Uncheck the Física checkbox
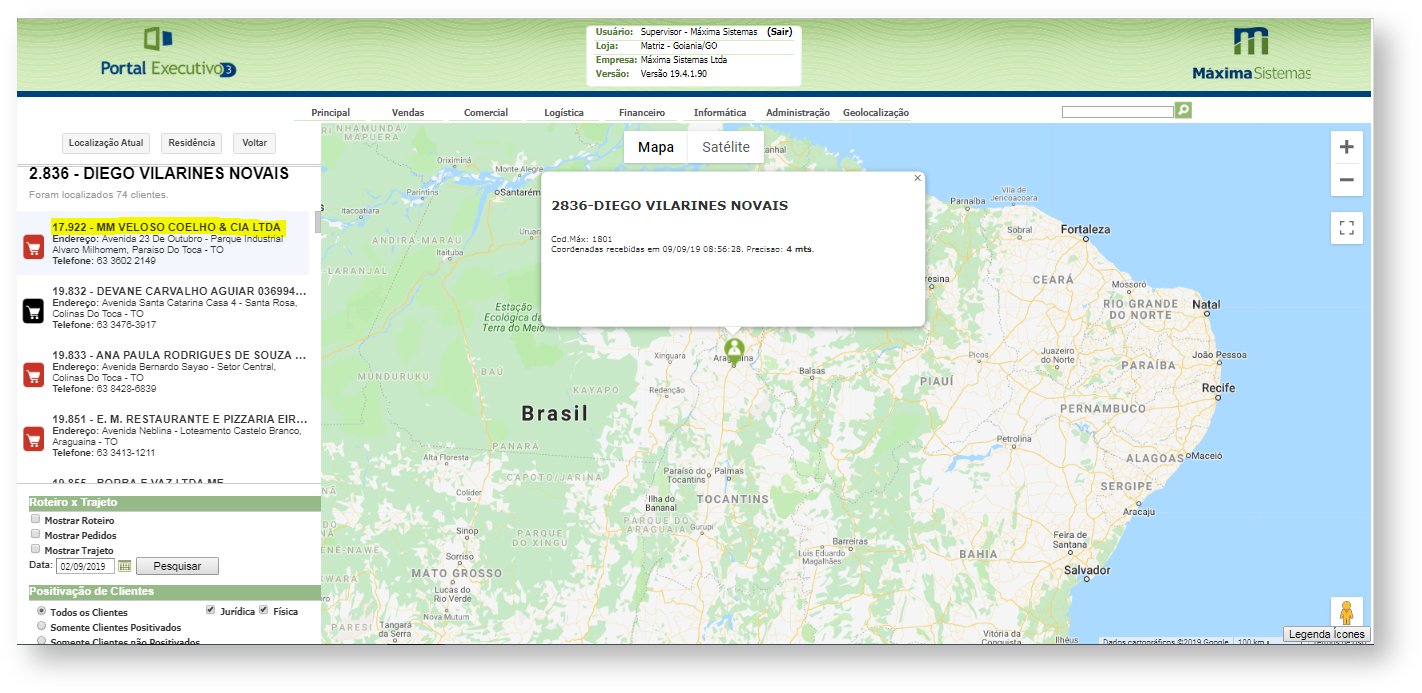Viewport: 1422px width, 693px height. (x=264, y=610)
